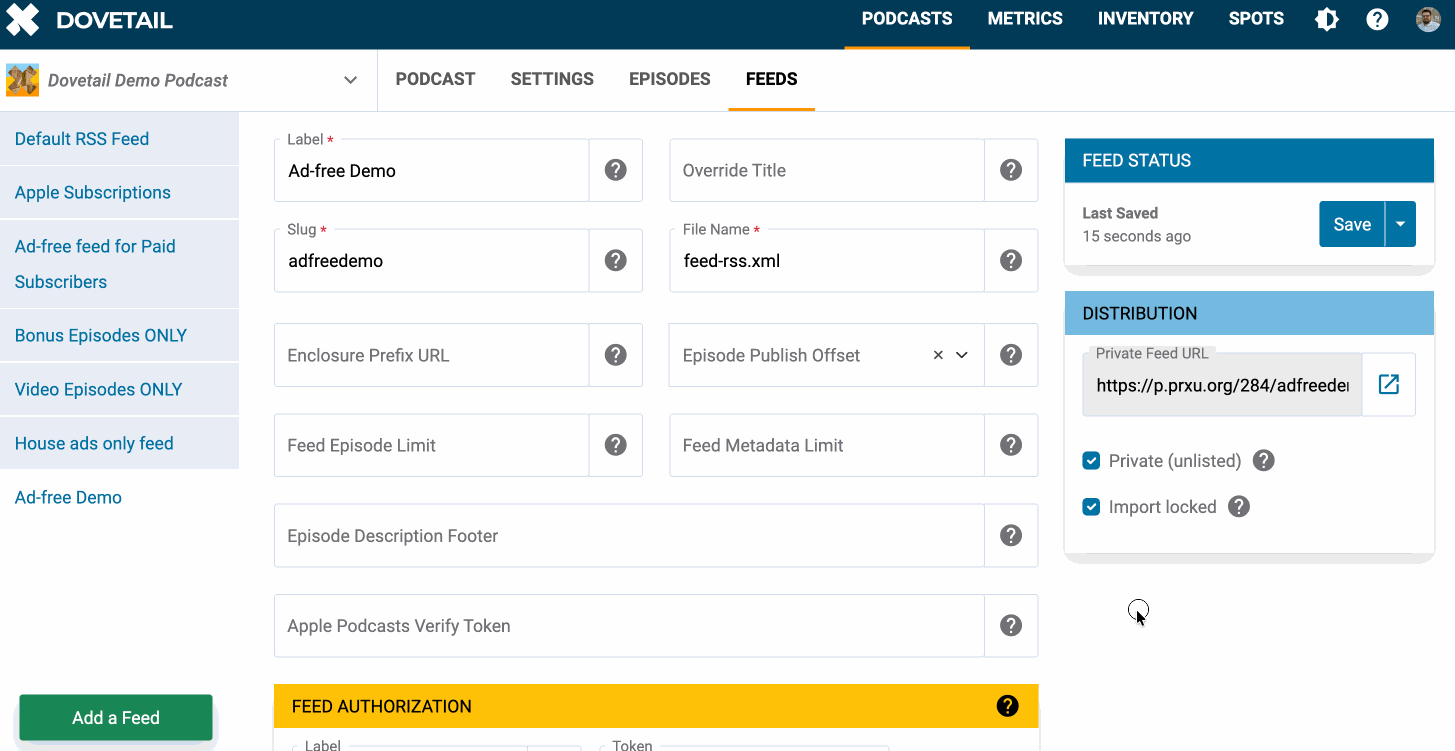Open the Dovetail Demo Podcast selector
Screen dimensions: 1455x751
tap(350, 79)
